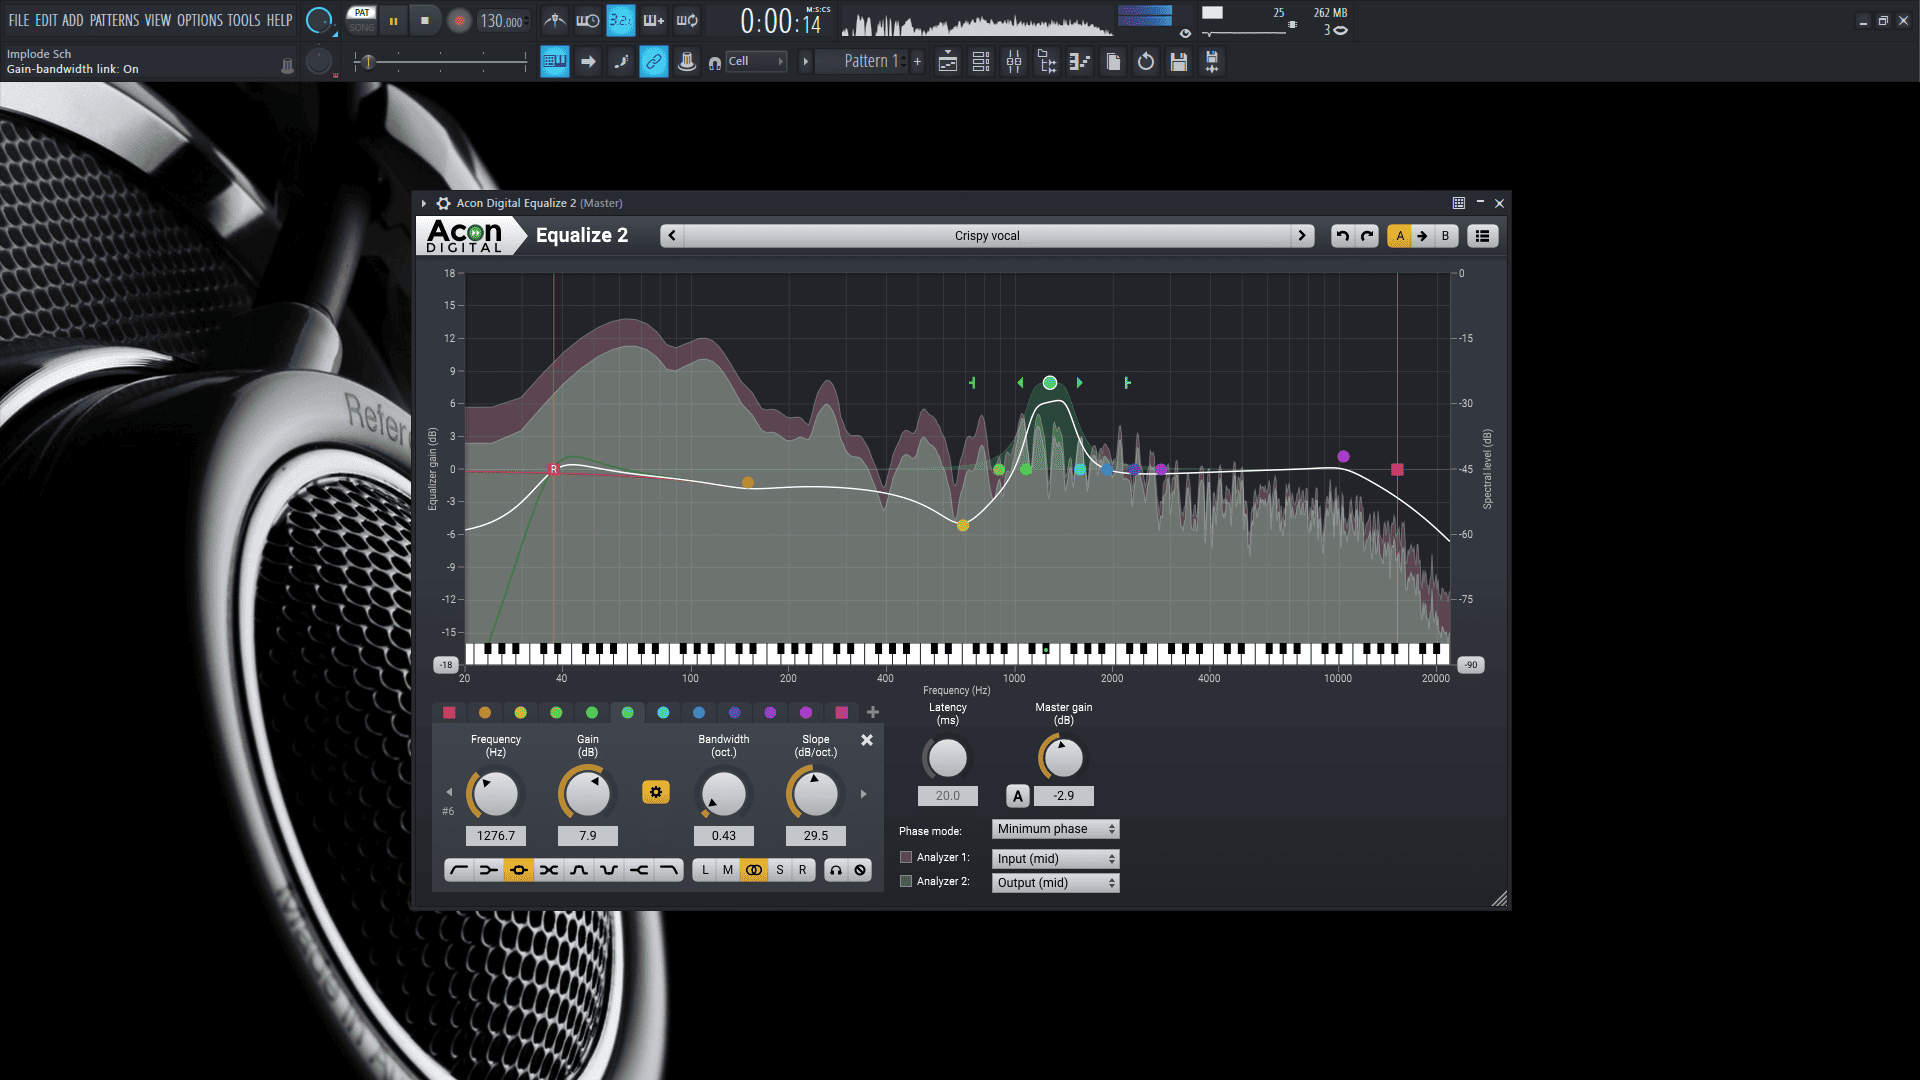
Task: Enable the Analyzer 1 checkbox
Action: [906, 857]
